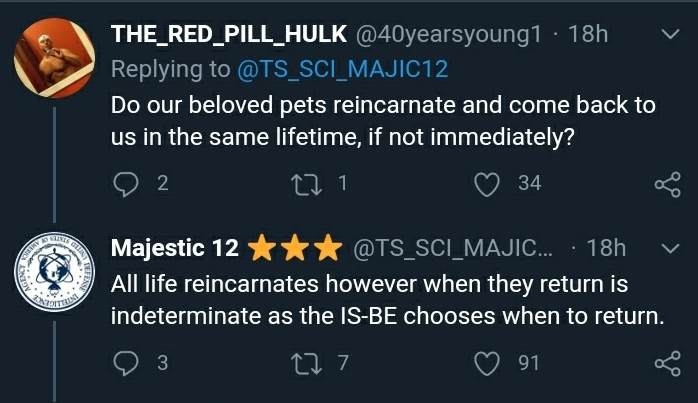Like THE_RED_PILL_HULK's tweet

(487, 184)
